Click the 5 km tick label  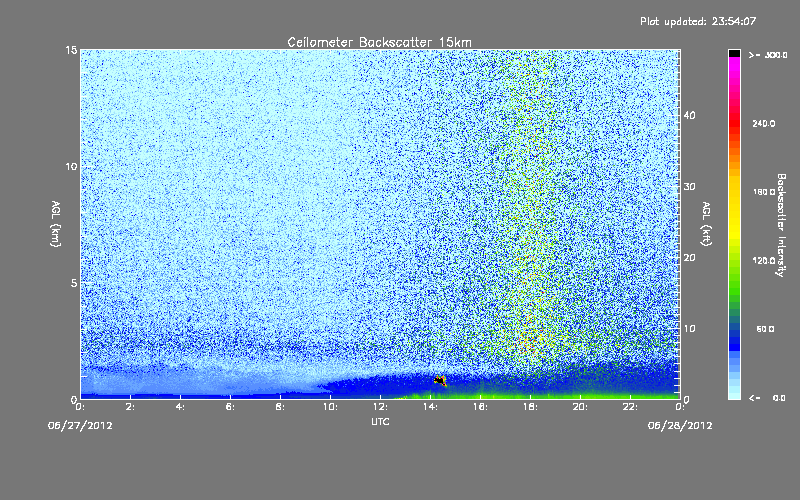pyautogui.click(x=74, y=283)
